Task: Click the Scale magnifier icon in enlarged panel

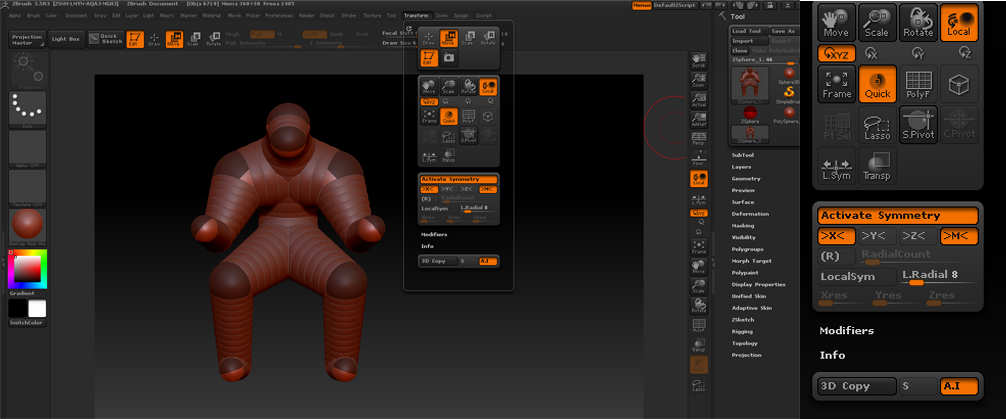Action: tap(877, 24)
